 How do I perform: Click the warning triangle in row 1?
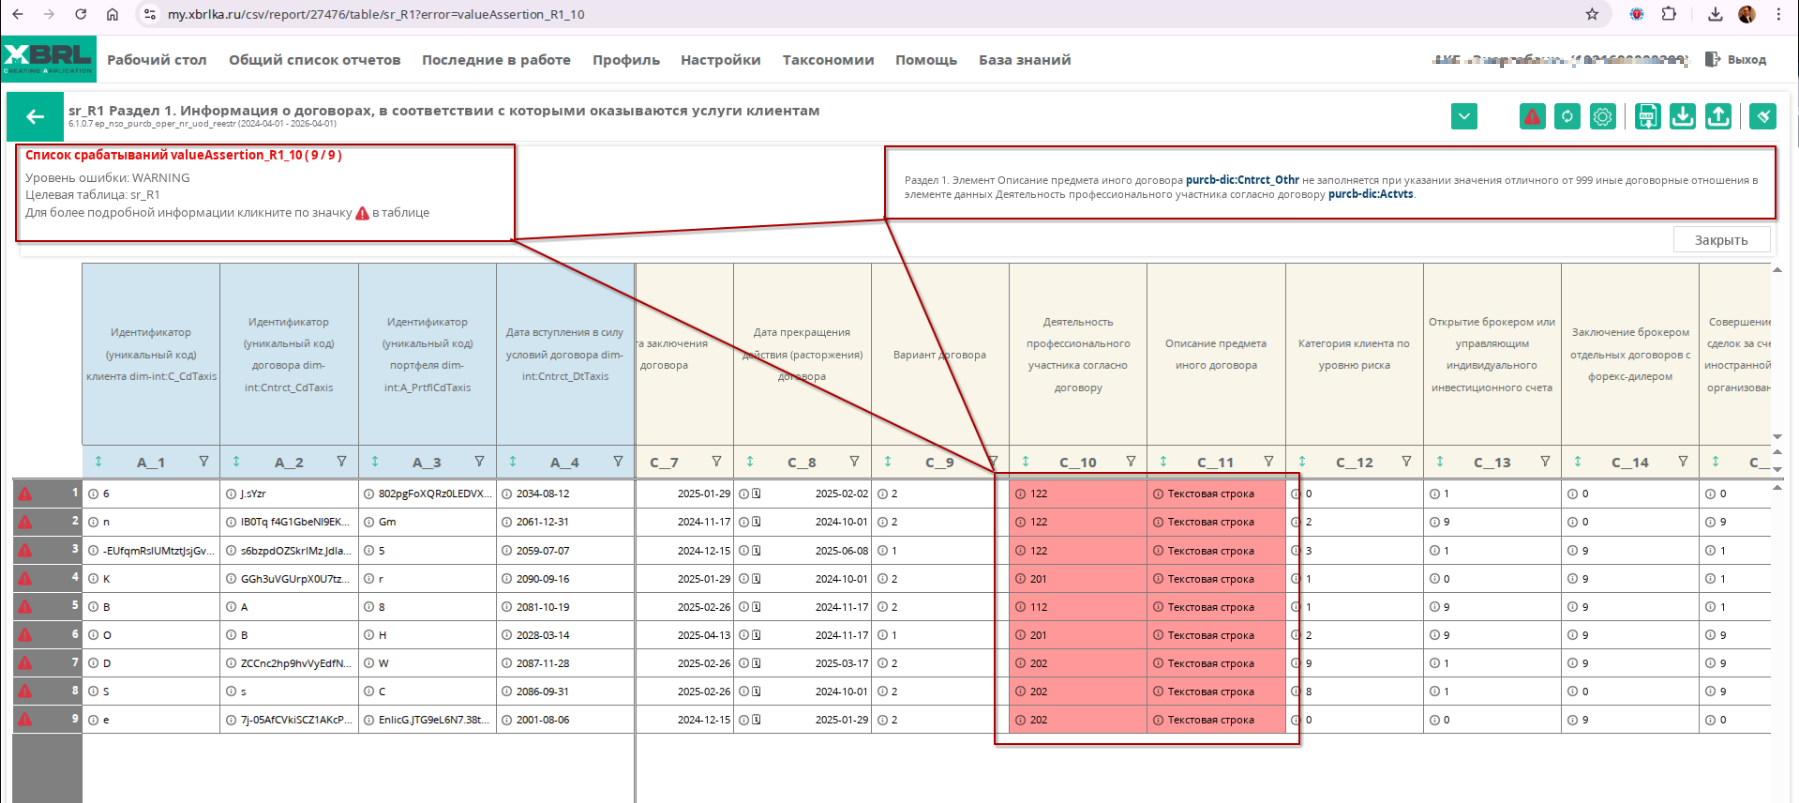pos(25,494)
